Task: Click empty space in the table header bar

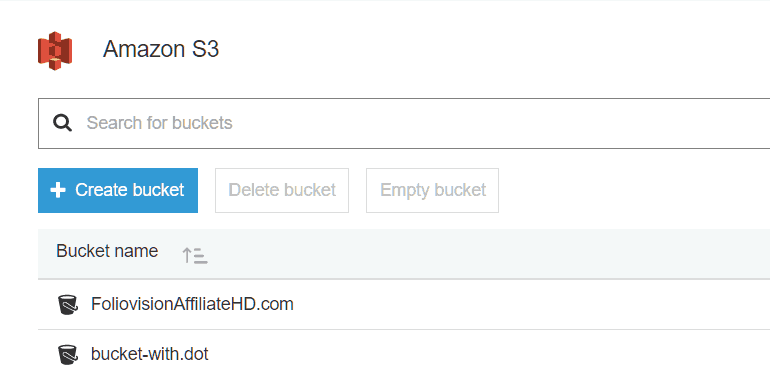Action: tap(491, 254)
